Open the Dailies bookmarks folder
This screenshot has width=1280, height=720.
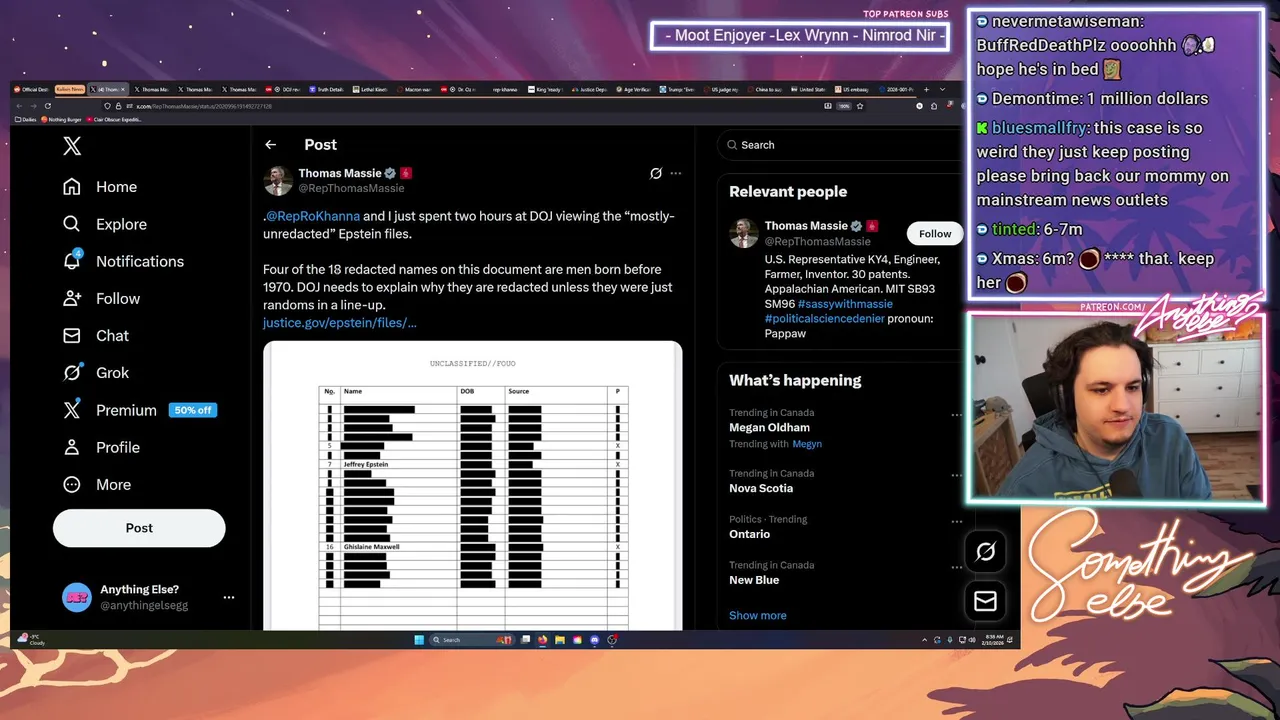point(25,119)
